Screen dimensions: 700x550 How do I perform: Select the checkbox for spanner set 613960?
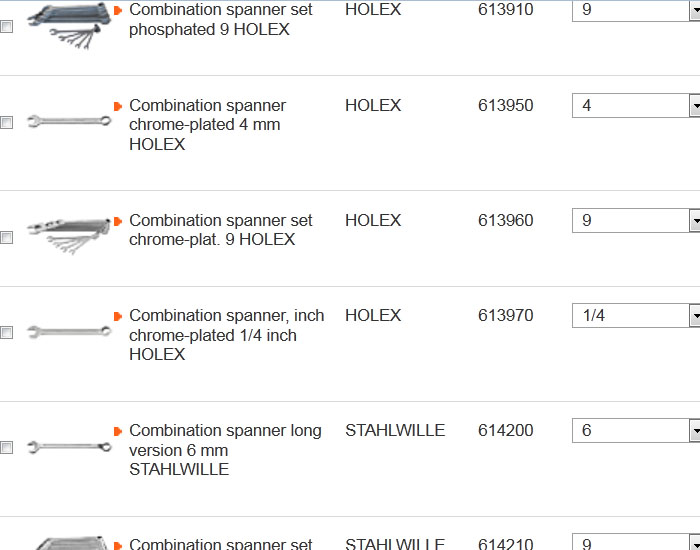click(7, 238)
